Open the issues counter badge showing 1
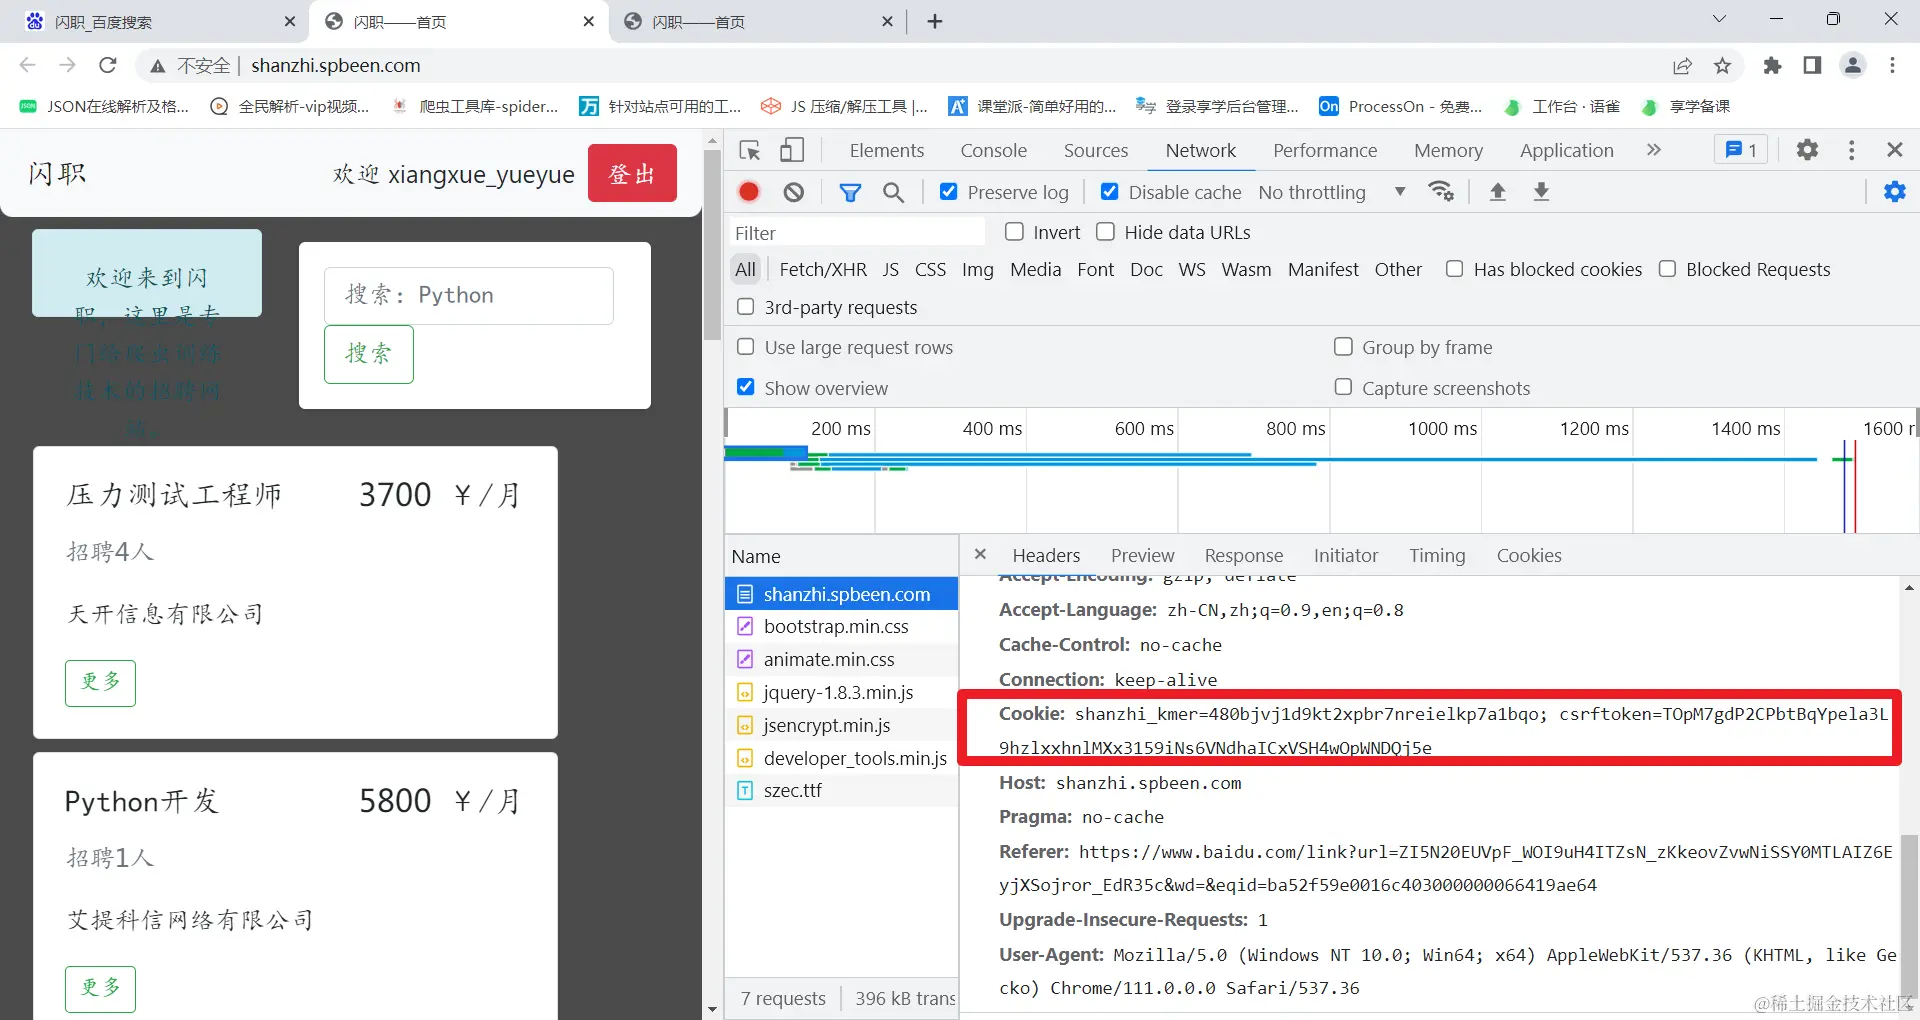1920x1020 pixels. [x=1741, y=150]
